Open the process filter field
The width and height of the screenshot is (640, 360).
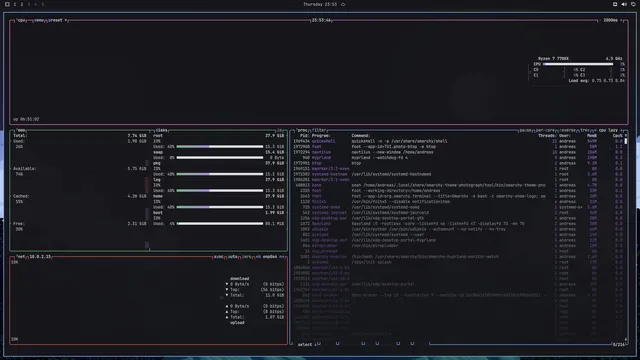click(x=319, y=130)
